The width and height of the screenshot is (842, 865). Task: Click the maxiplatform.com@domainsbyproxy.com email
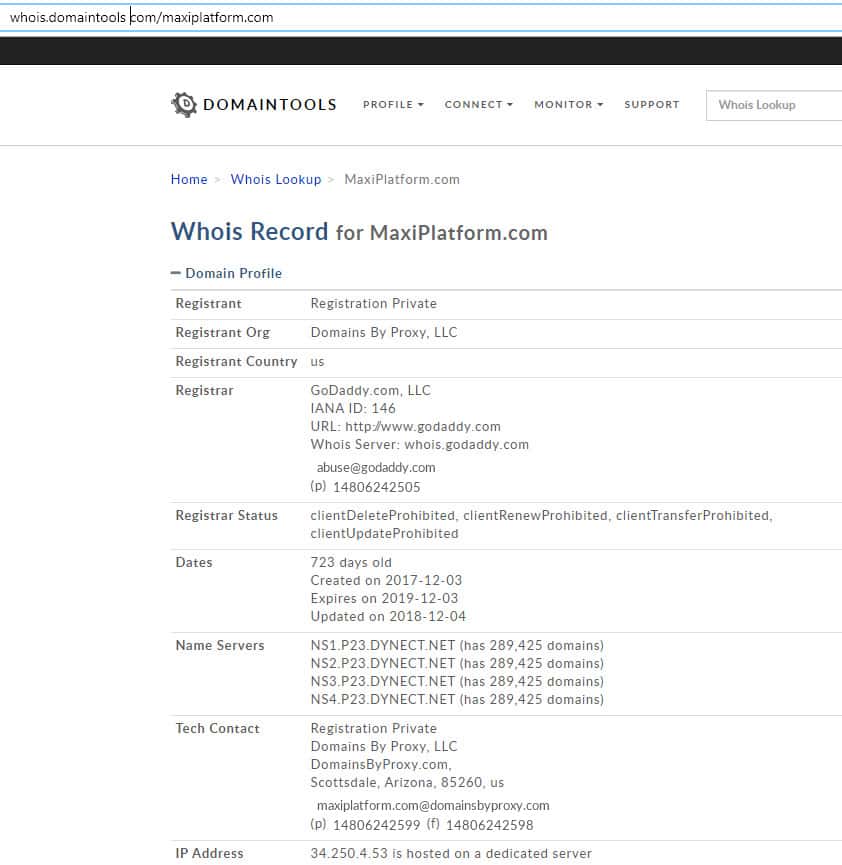(433, 805)
